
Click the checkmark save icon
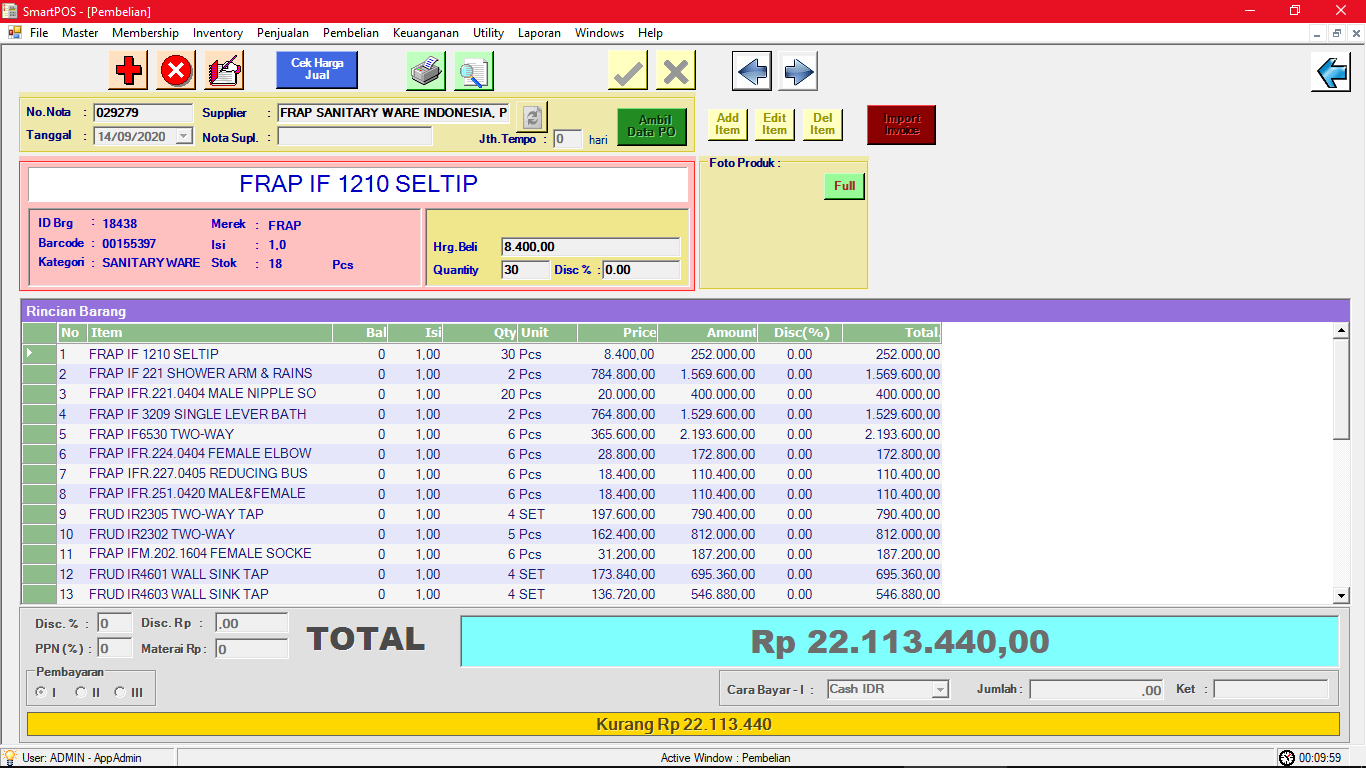628,71
